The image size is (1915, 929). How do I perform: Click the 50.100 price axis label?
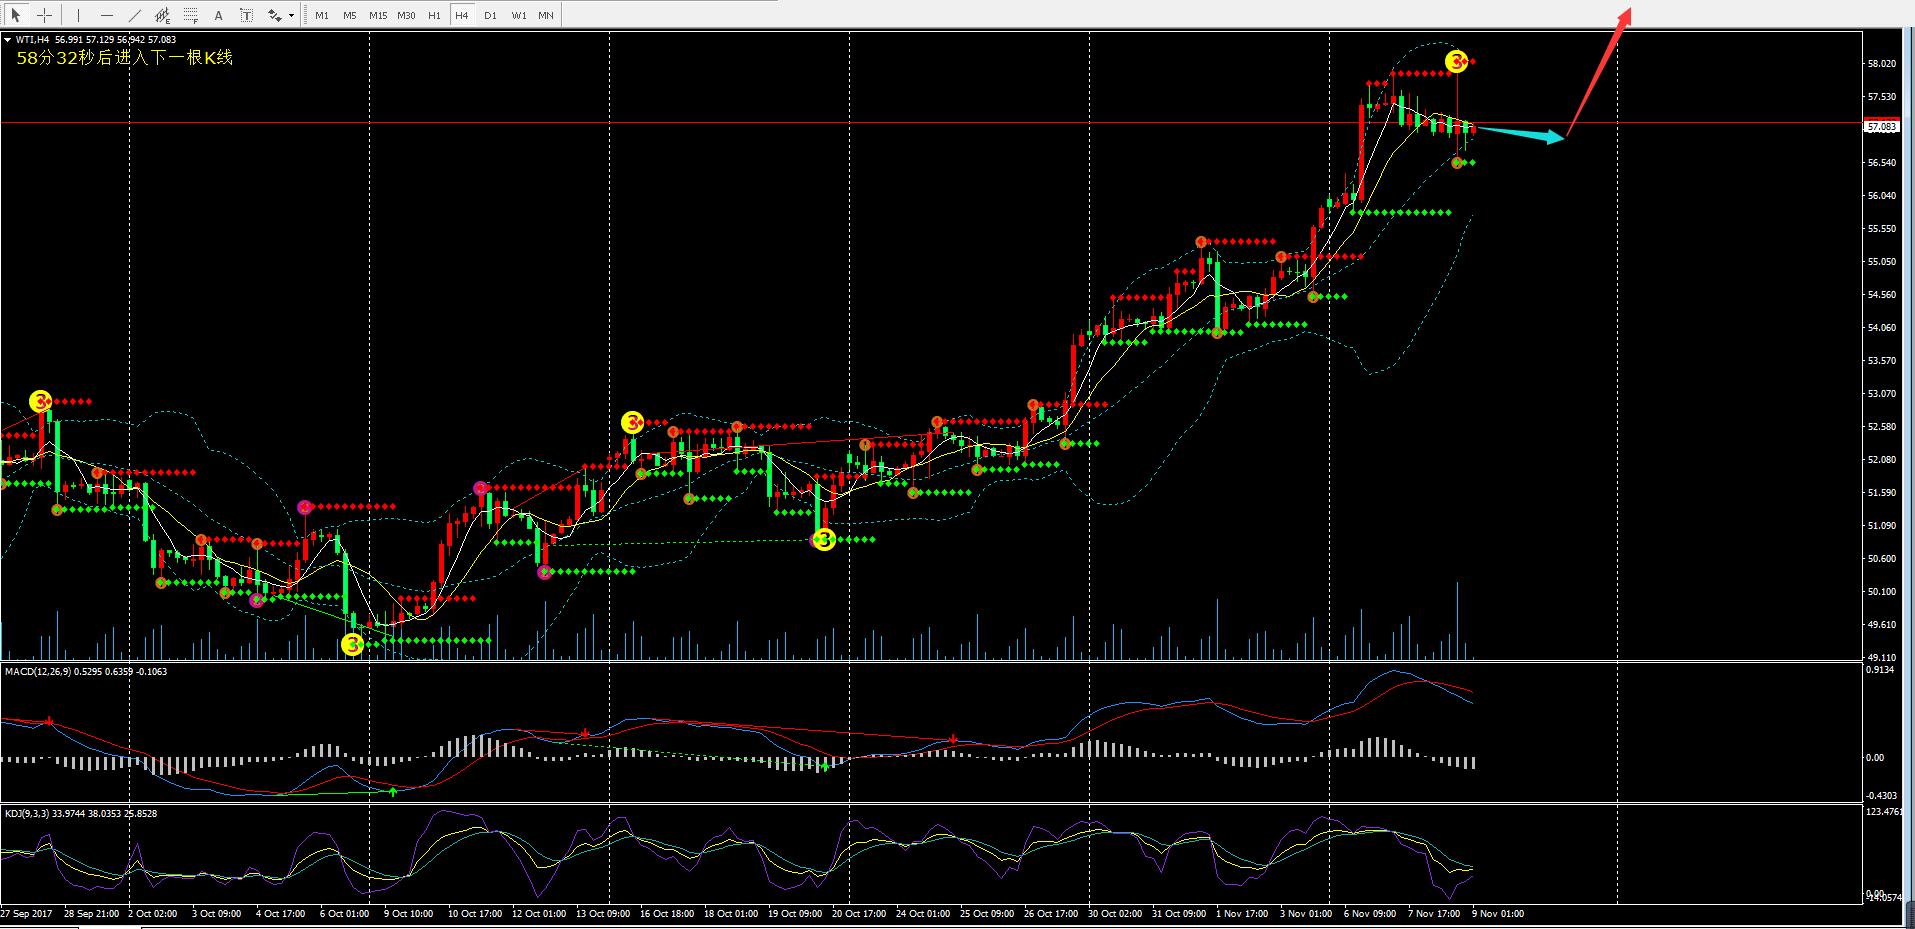[x=1881, y=592]
